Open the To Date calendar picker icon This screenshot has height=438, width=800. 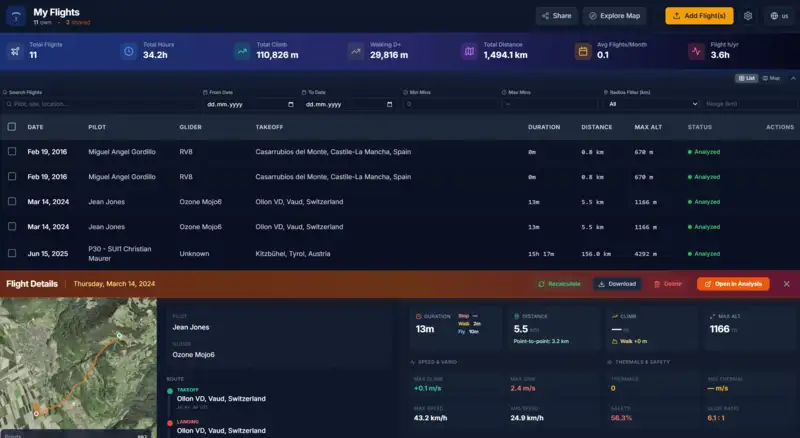click(x=389, y=104)
